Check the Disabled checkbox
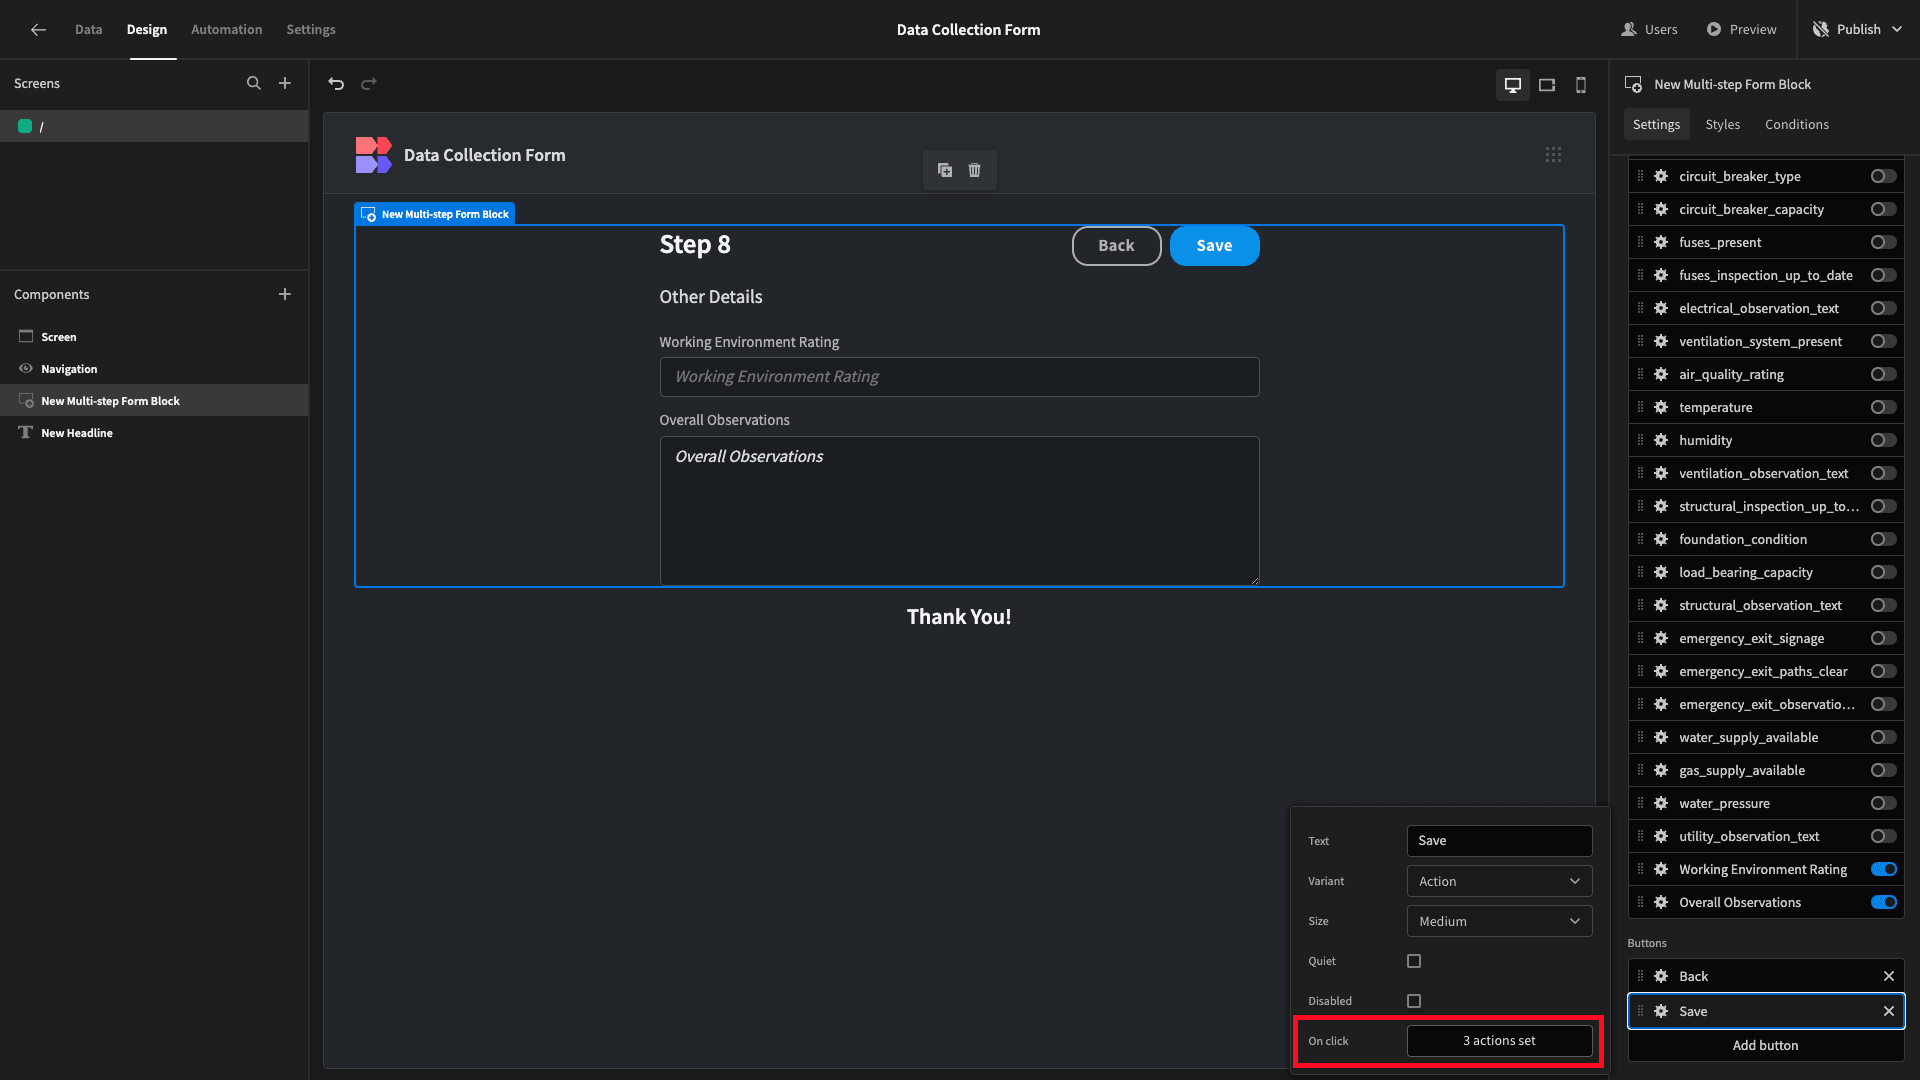 click(x=1414, y=1001)
